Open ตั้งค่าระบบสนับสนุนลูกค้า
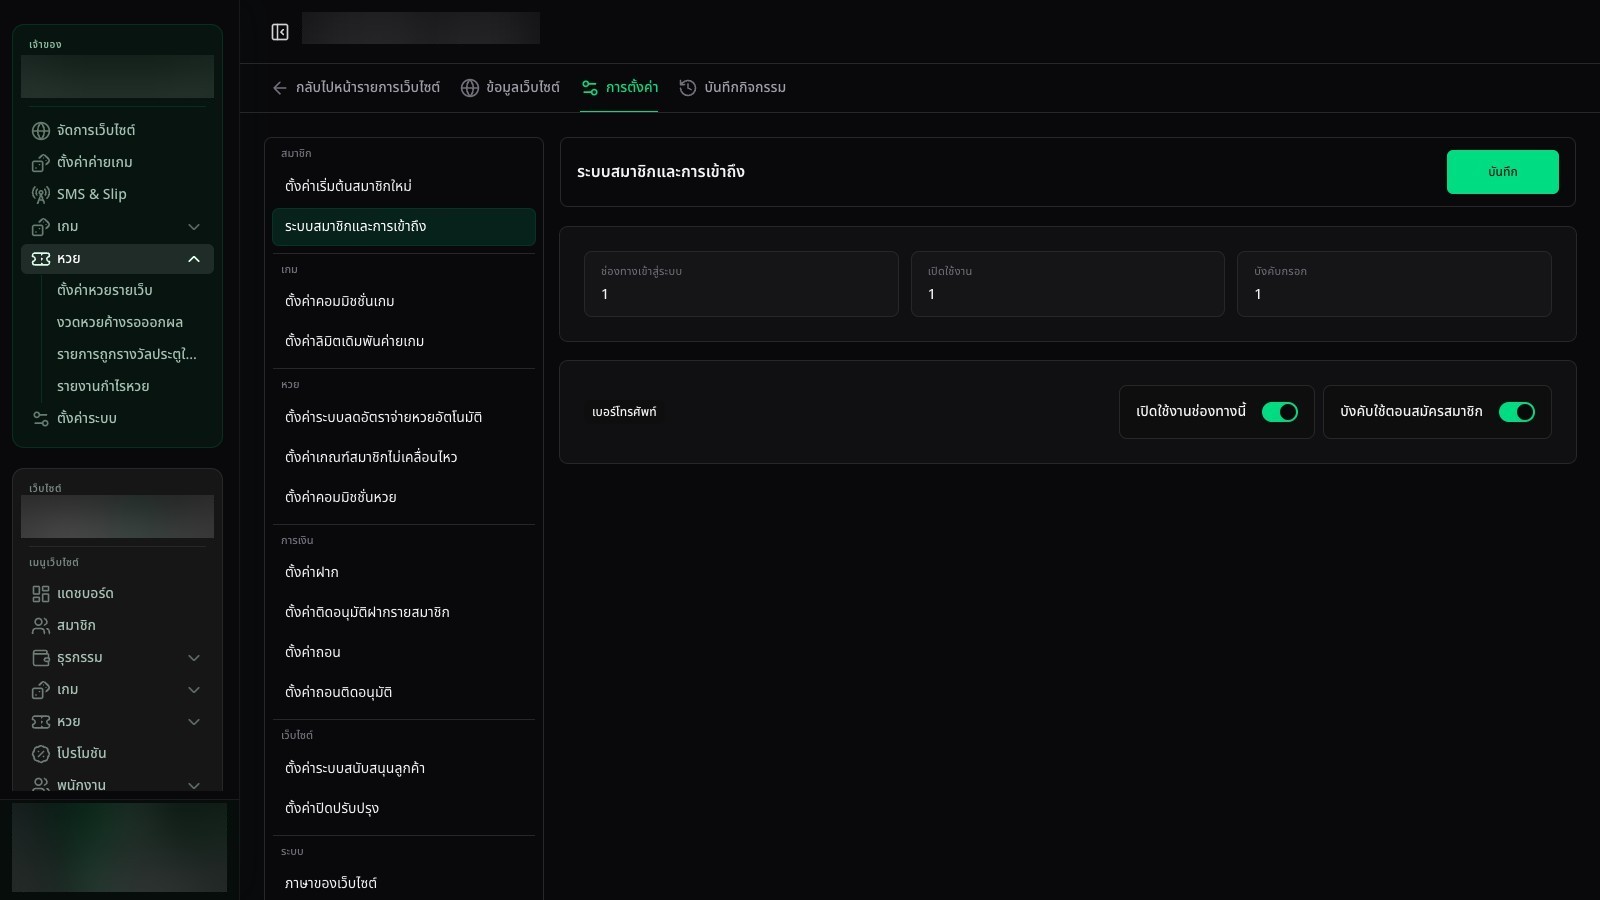The height and width of the screenshot is (900, 1600). coord(404,768)
